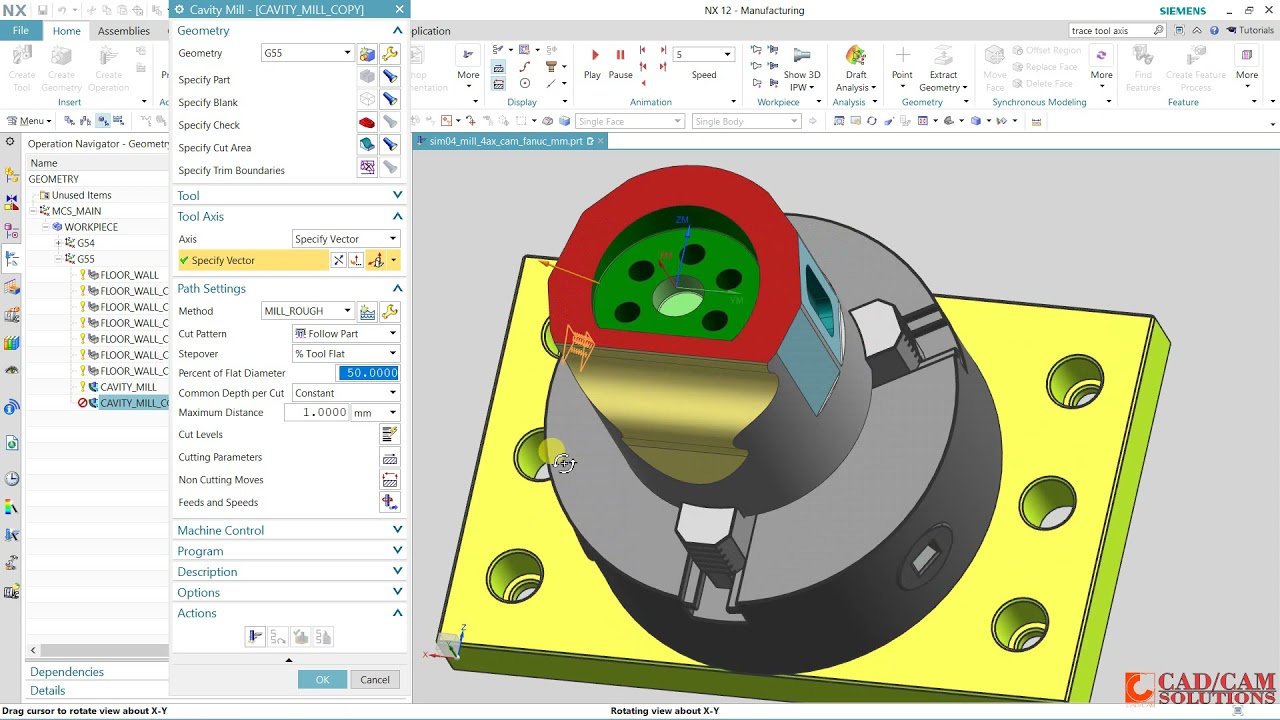Expand the Options section
The width and height of the screenshot is (1280, 720).
(x=397, y=592)
